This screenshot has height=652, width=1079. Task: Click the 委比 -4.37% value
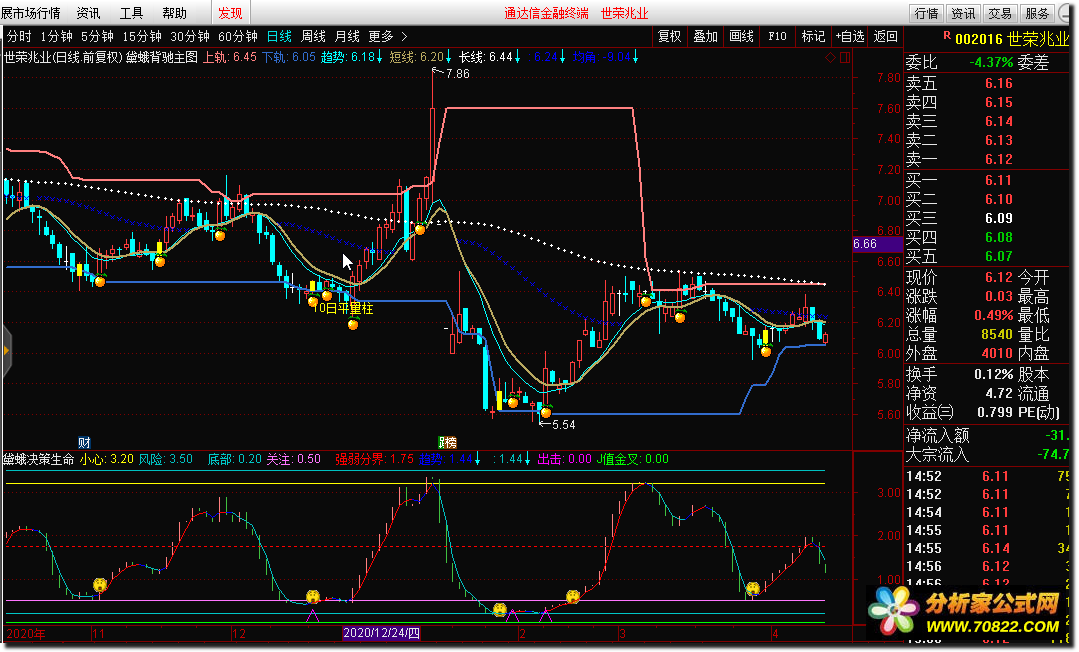[992, 63]
